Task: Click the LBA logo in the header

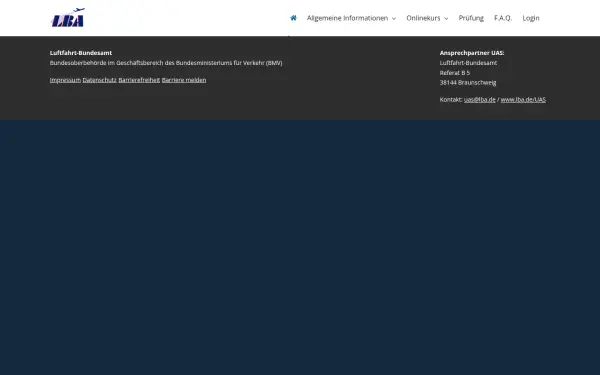Action: [68, 18]
